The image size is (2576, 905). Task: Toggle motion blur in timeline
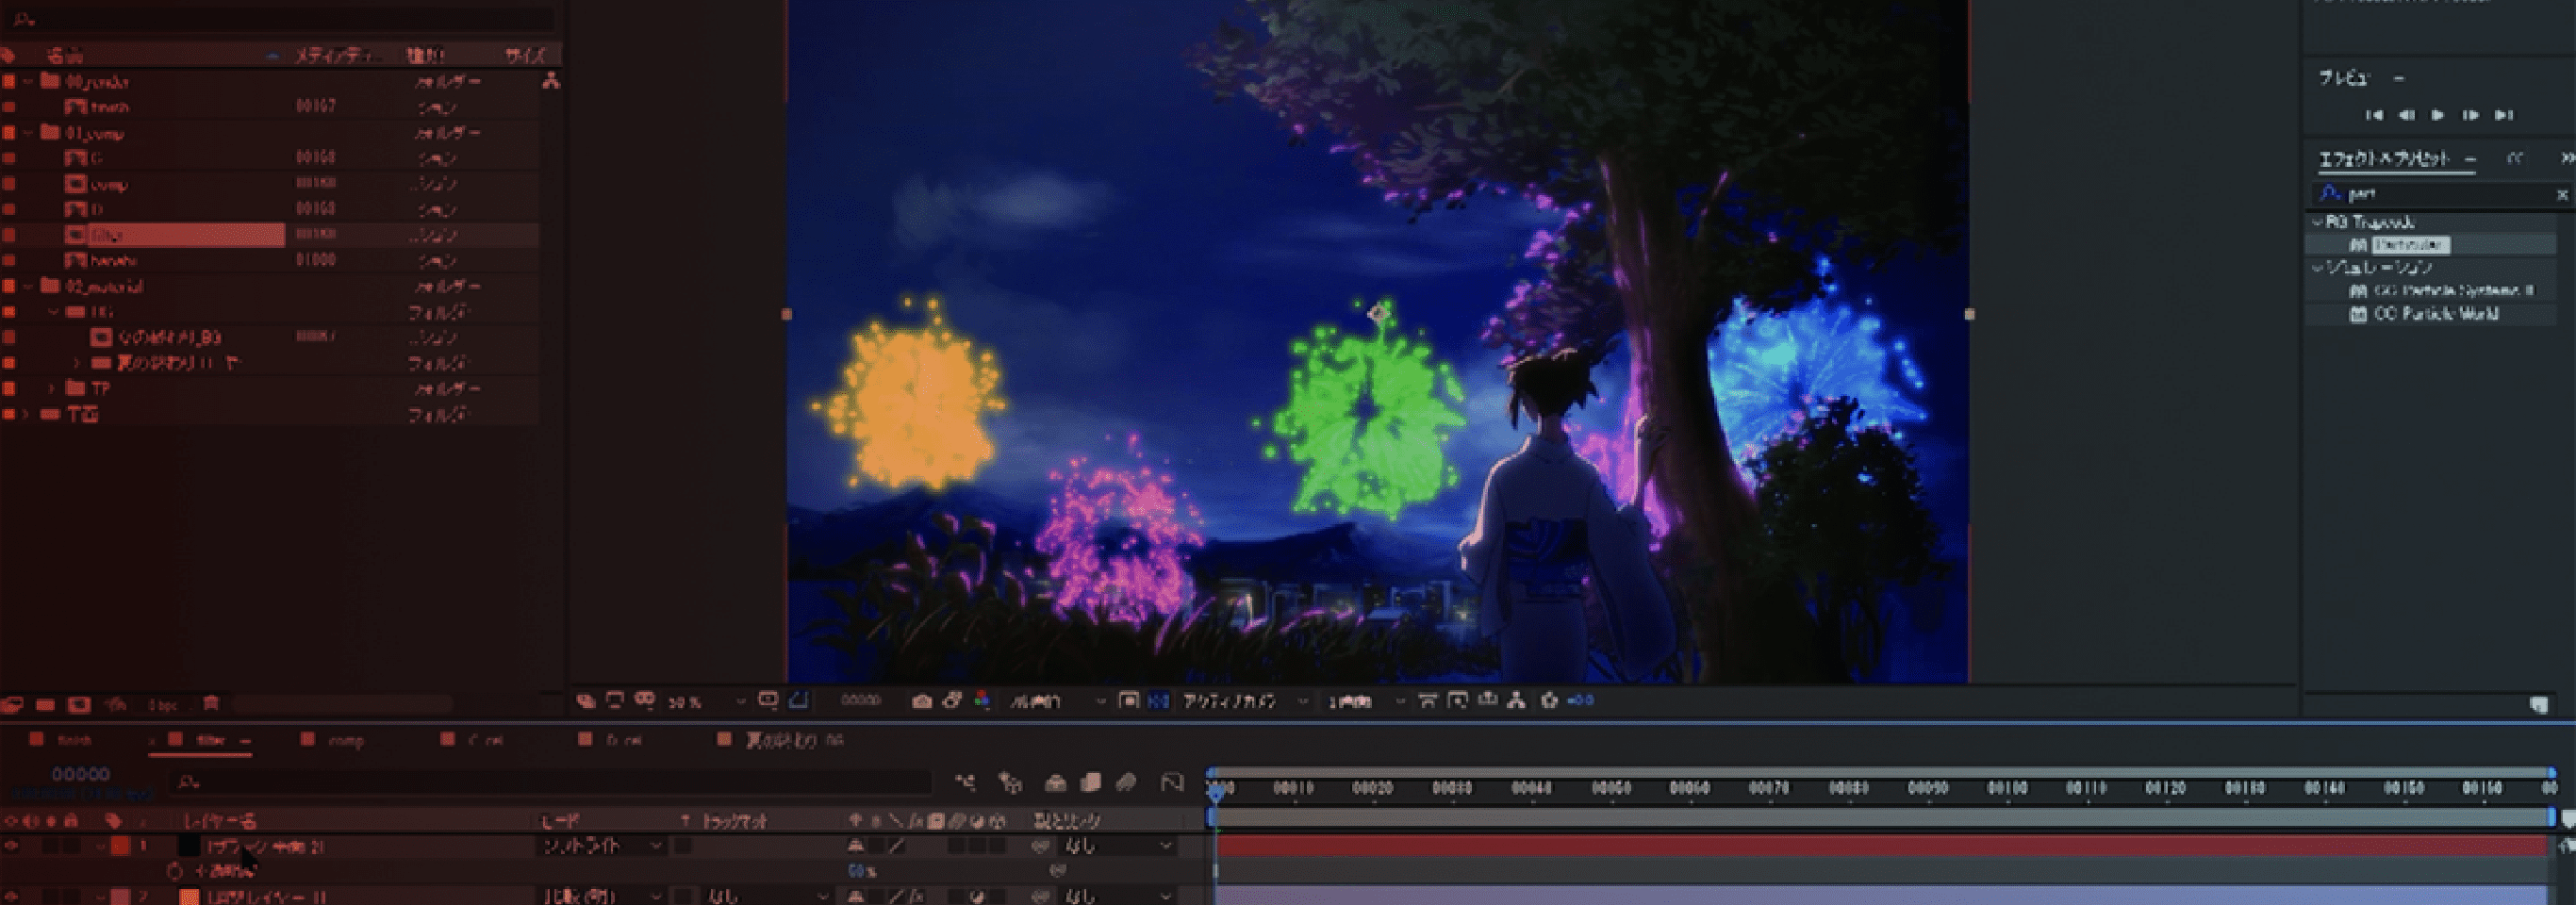coord(1126,782)
